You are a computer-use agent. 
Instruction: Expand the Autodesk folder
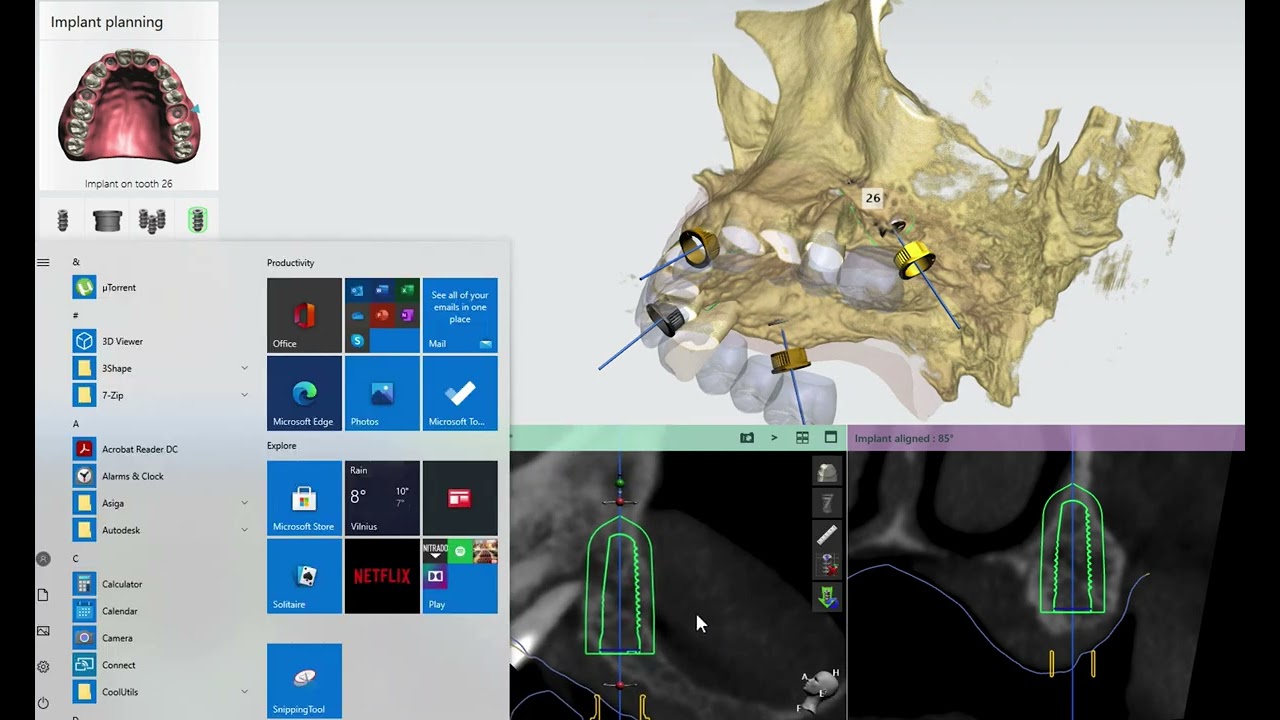(x=160, y=531)
